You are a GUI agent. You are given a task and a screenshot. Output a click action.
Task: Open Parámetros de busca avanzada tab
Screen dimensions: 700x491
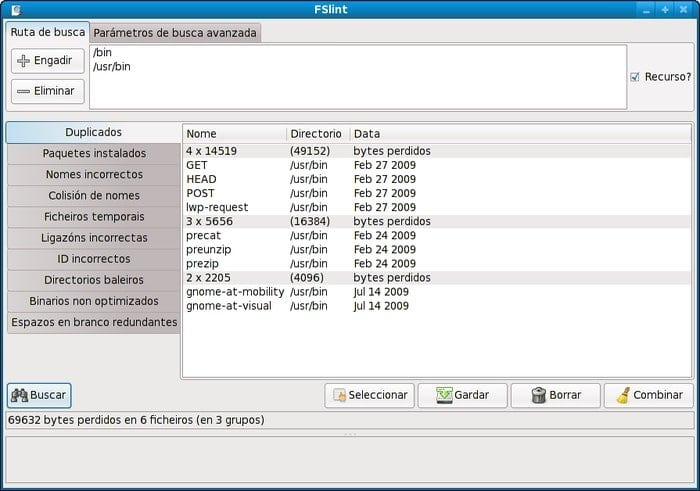(175, 33)
